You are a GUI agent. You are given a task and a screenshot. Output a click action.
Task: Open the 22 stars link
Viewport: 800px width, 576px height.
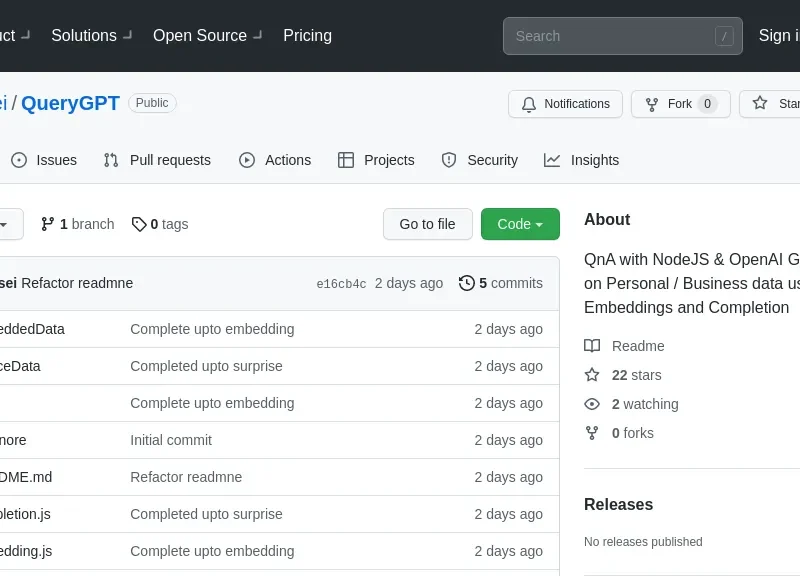622,375
